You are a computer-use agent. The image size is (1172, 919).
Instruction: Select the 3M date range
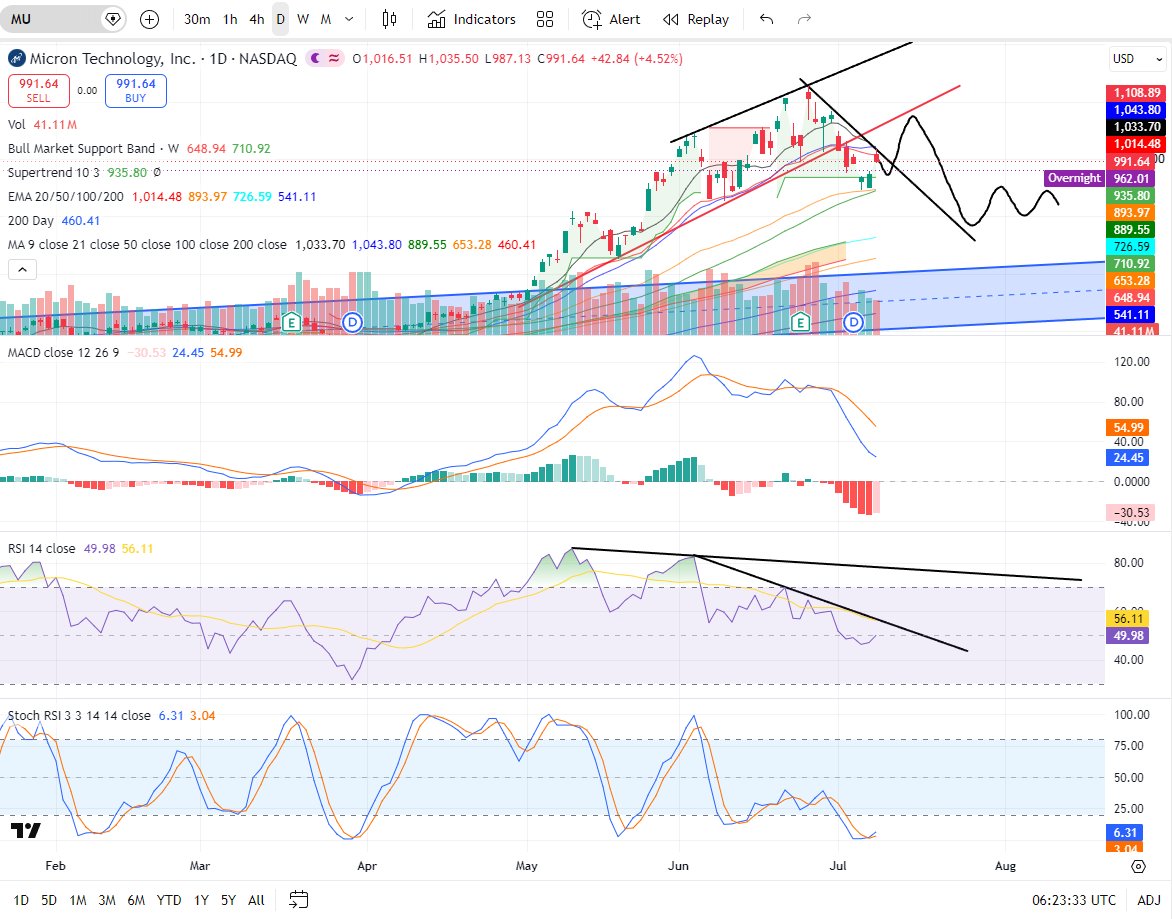pyautogui.click(x=107, y=900)
